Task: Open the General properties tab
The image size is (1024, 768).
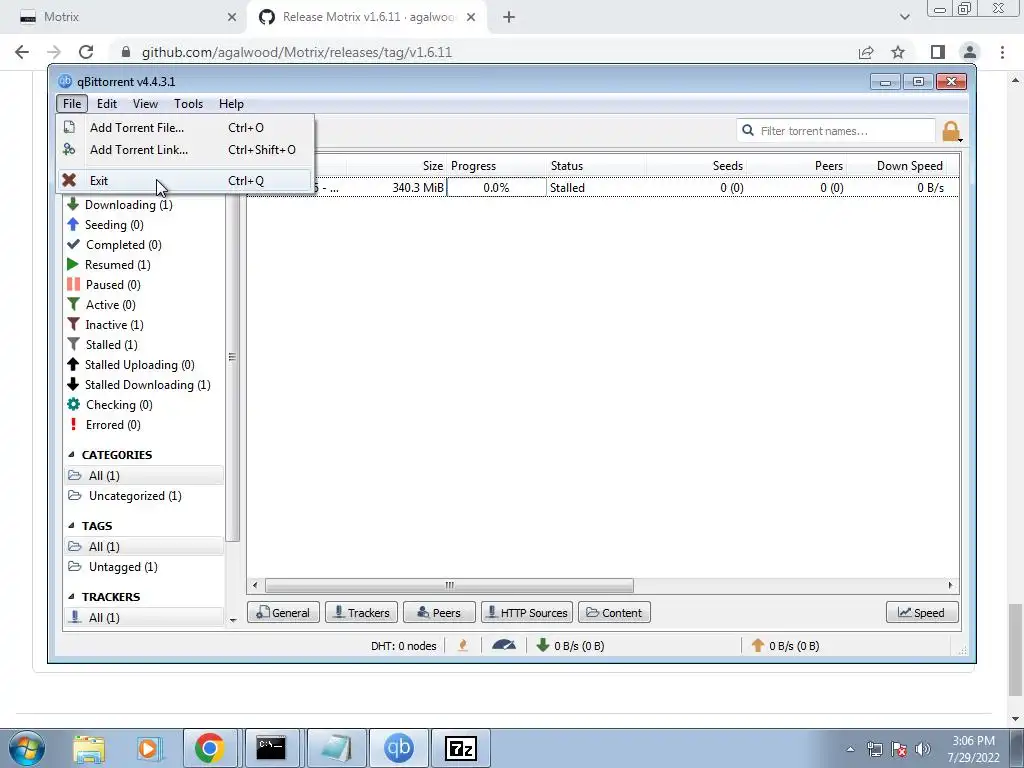Action: coord(283,613)
